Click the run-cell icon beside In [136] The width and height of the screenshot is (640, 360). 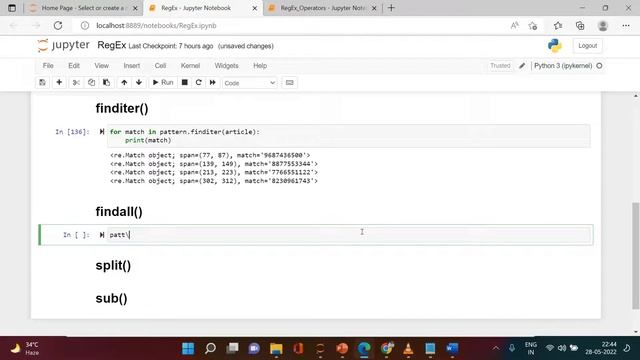pyautogui.click(x=102, y=131)
